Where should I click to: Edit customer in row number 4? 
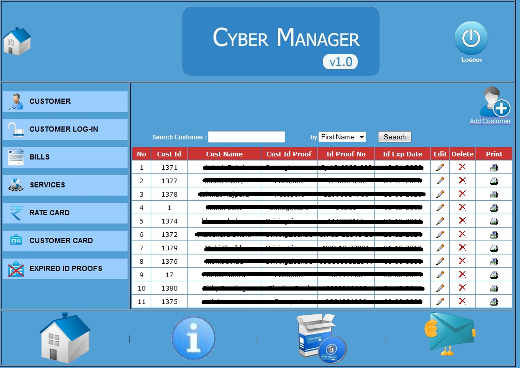[440, 208]
